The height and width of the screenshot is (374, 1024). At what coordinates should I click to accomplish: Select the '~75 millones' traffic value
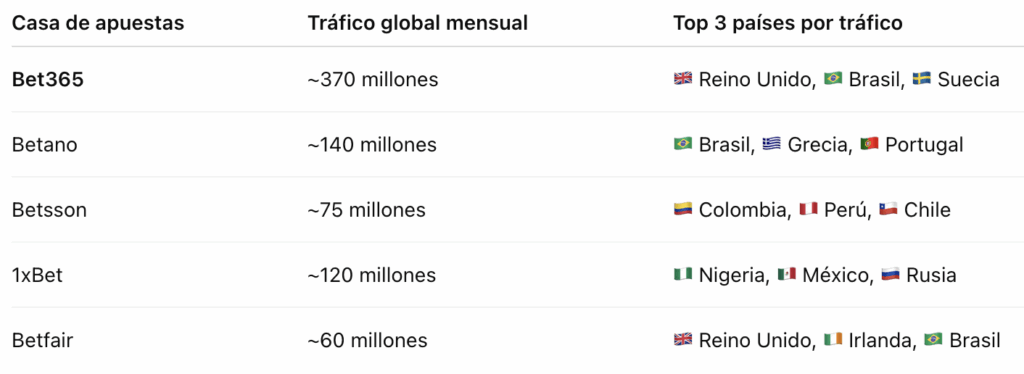click(x=366, y=210)
